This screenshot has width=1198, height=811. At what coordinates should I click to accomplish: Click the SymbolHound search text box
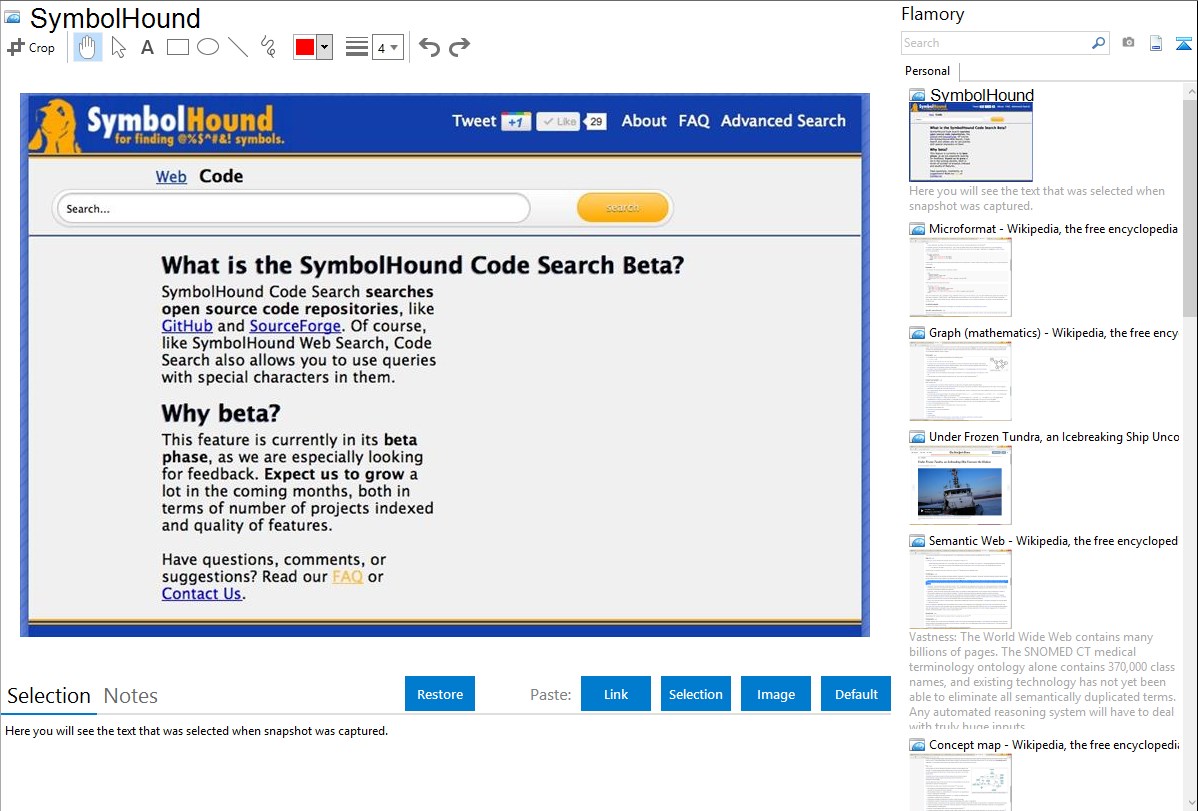(x=293, y=208)
